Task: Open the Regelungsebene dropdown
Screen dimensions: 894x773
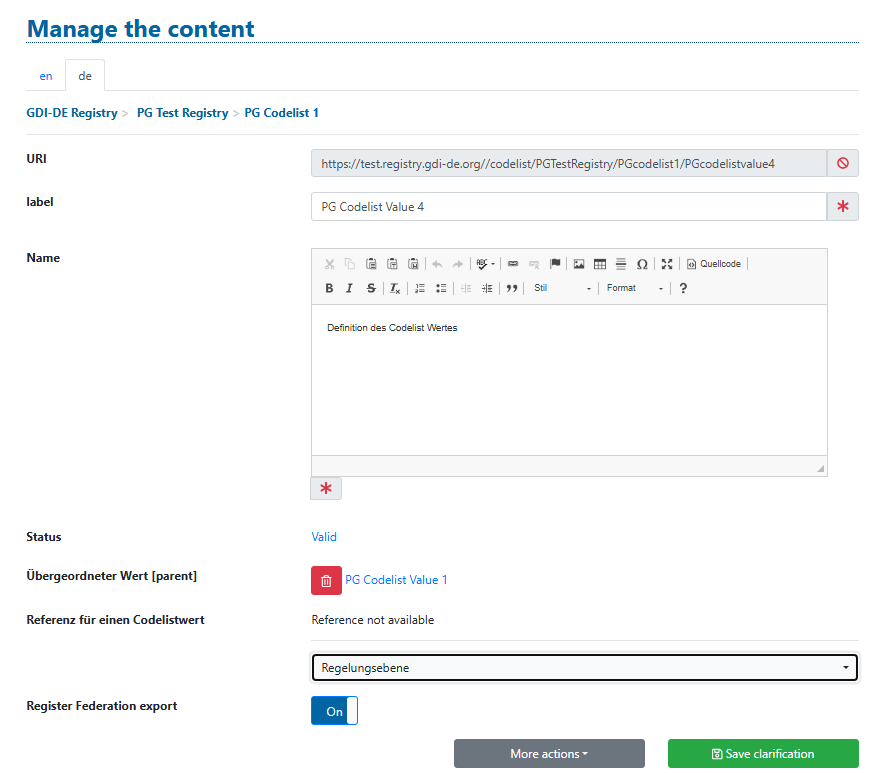Action: coord(584,667)
